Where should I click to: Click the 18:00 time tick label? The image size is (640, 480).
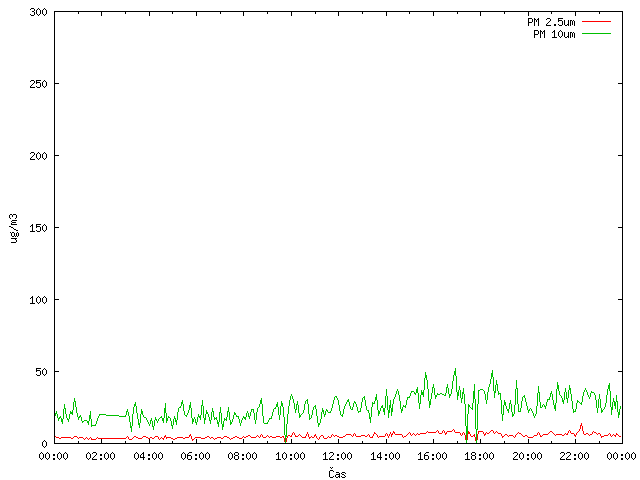point(480,456)
